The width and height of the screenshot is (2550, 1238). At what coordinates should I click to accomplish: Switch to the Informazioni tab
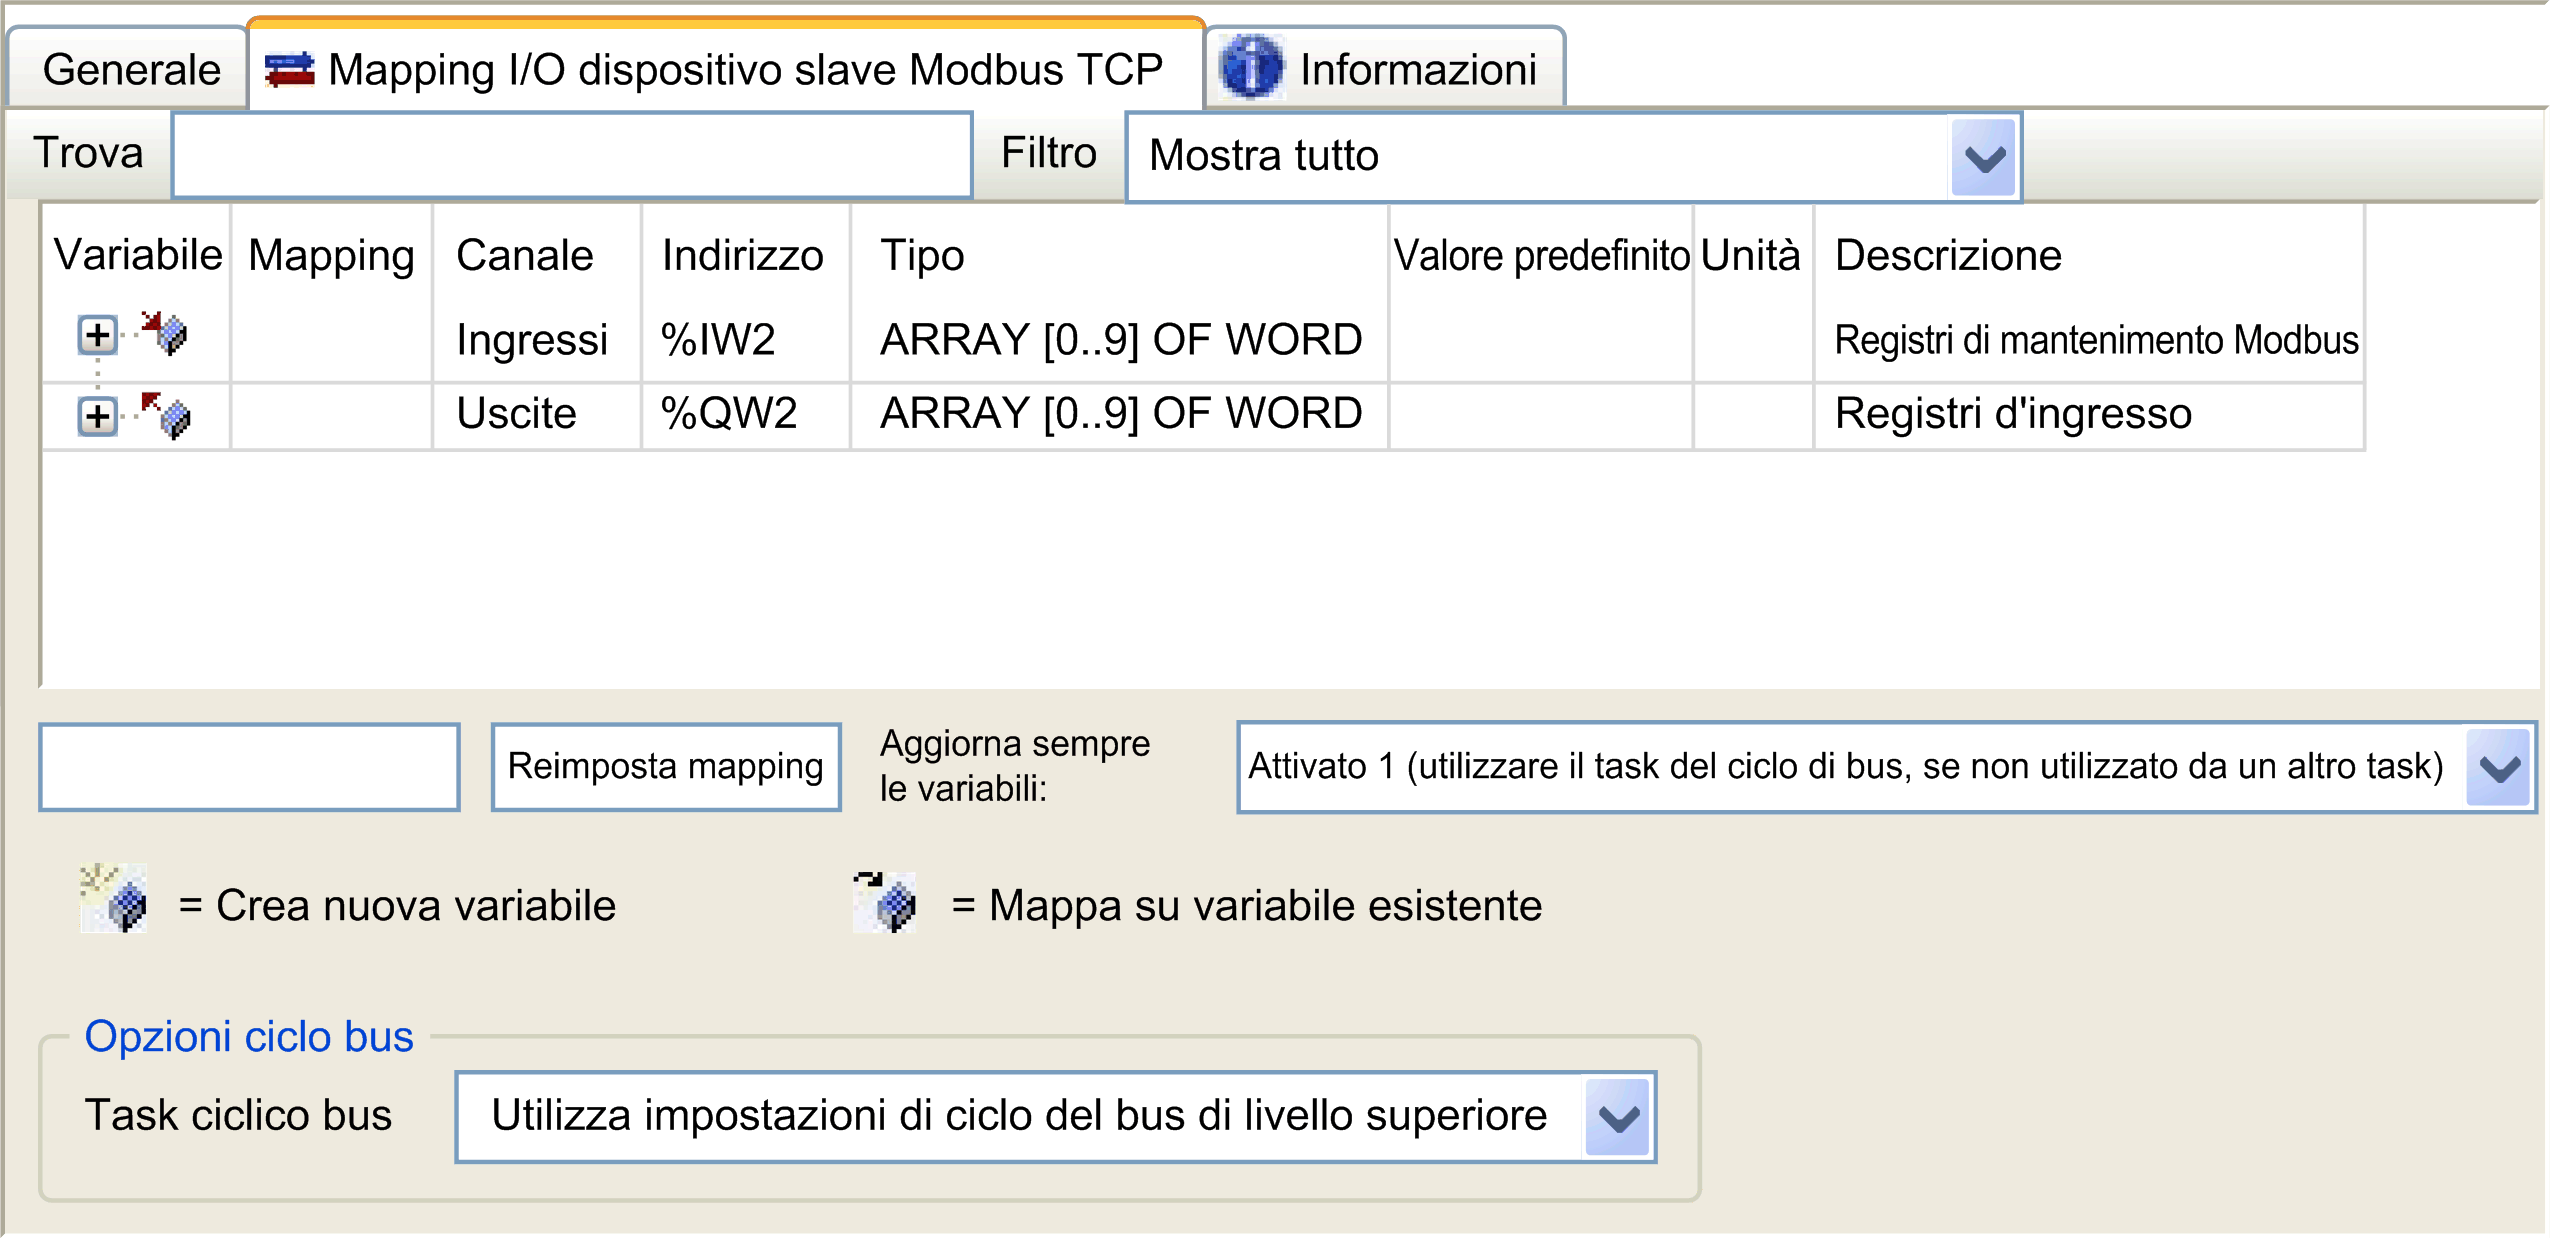(1416, 70)
